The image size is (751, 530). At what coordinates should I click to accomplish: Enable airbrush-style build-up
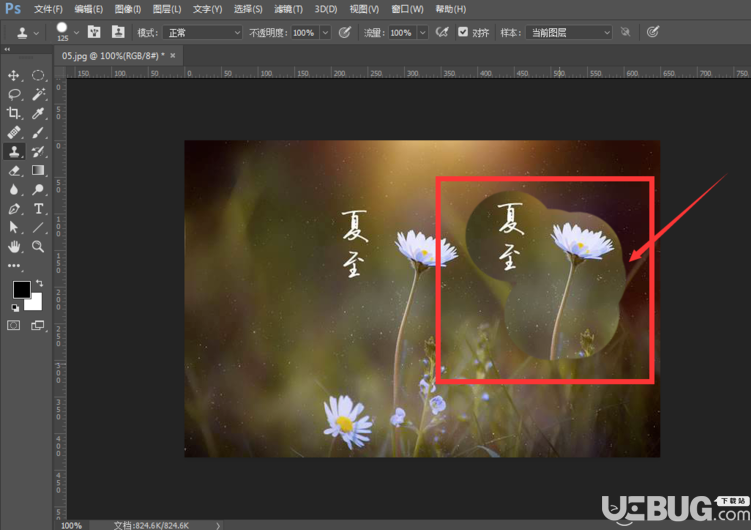(442, 32)
